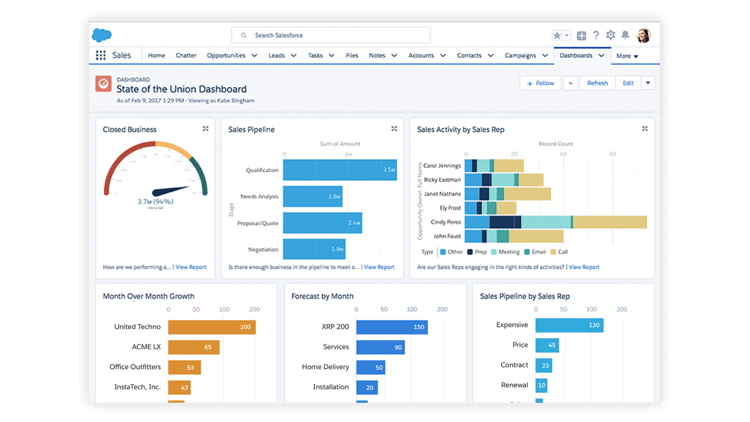Screen dimensions: 750x422
Task: Expand the Campaigns tab chevron
Action: 545,56
